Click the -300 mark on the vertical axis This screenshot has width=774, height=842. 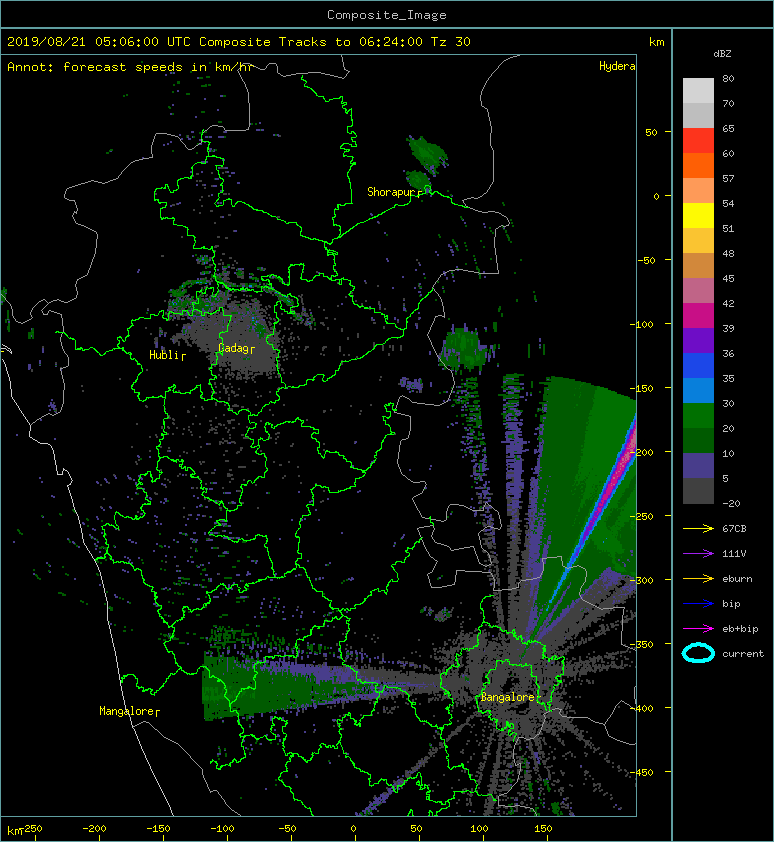(641, 580)
